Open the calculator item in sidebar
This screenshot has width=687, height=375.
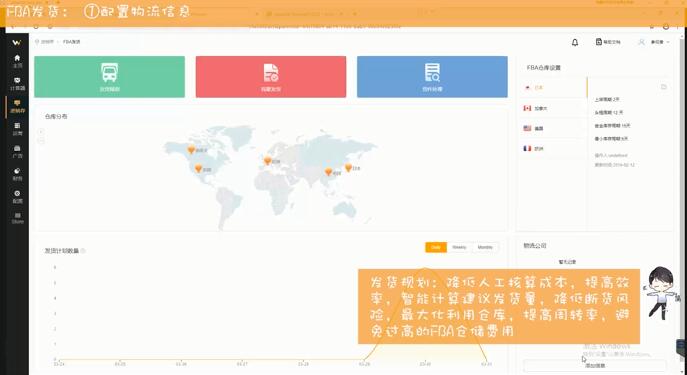pos(17,84)
